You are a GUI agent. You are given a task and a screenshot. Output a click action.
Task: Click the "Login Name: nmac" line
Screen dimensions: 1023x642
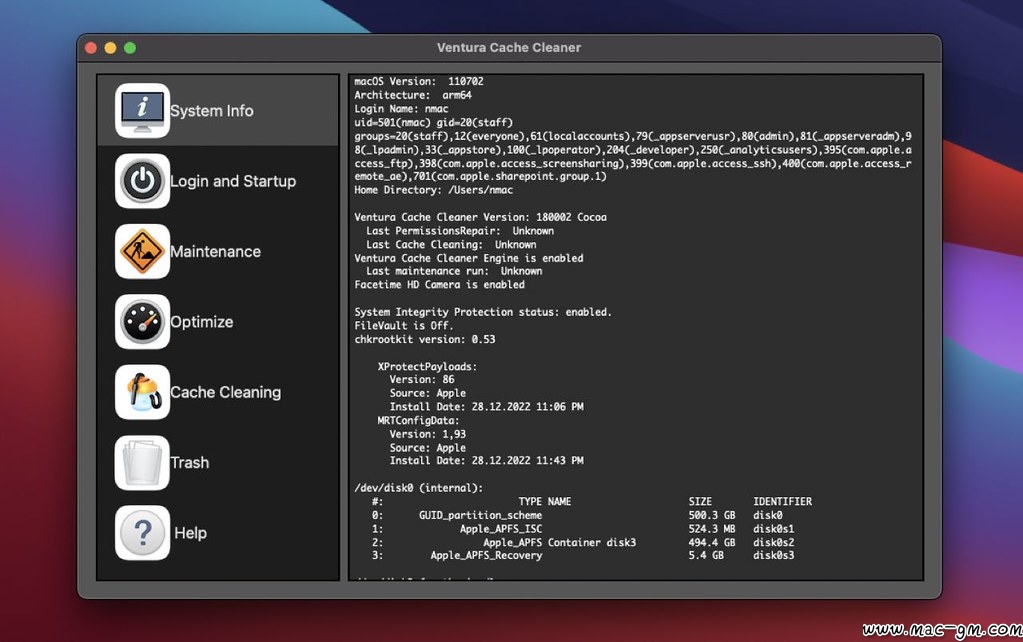401,109
